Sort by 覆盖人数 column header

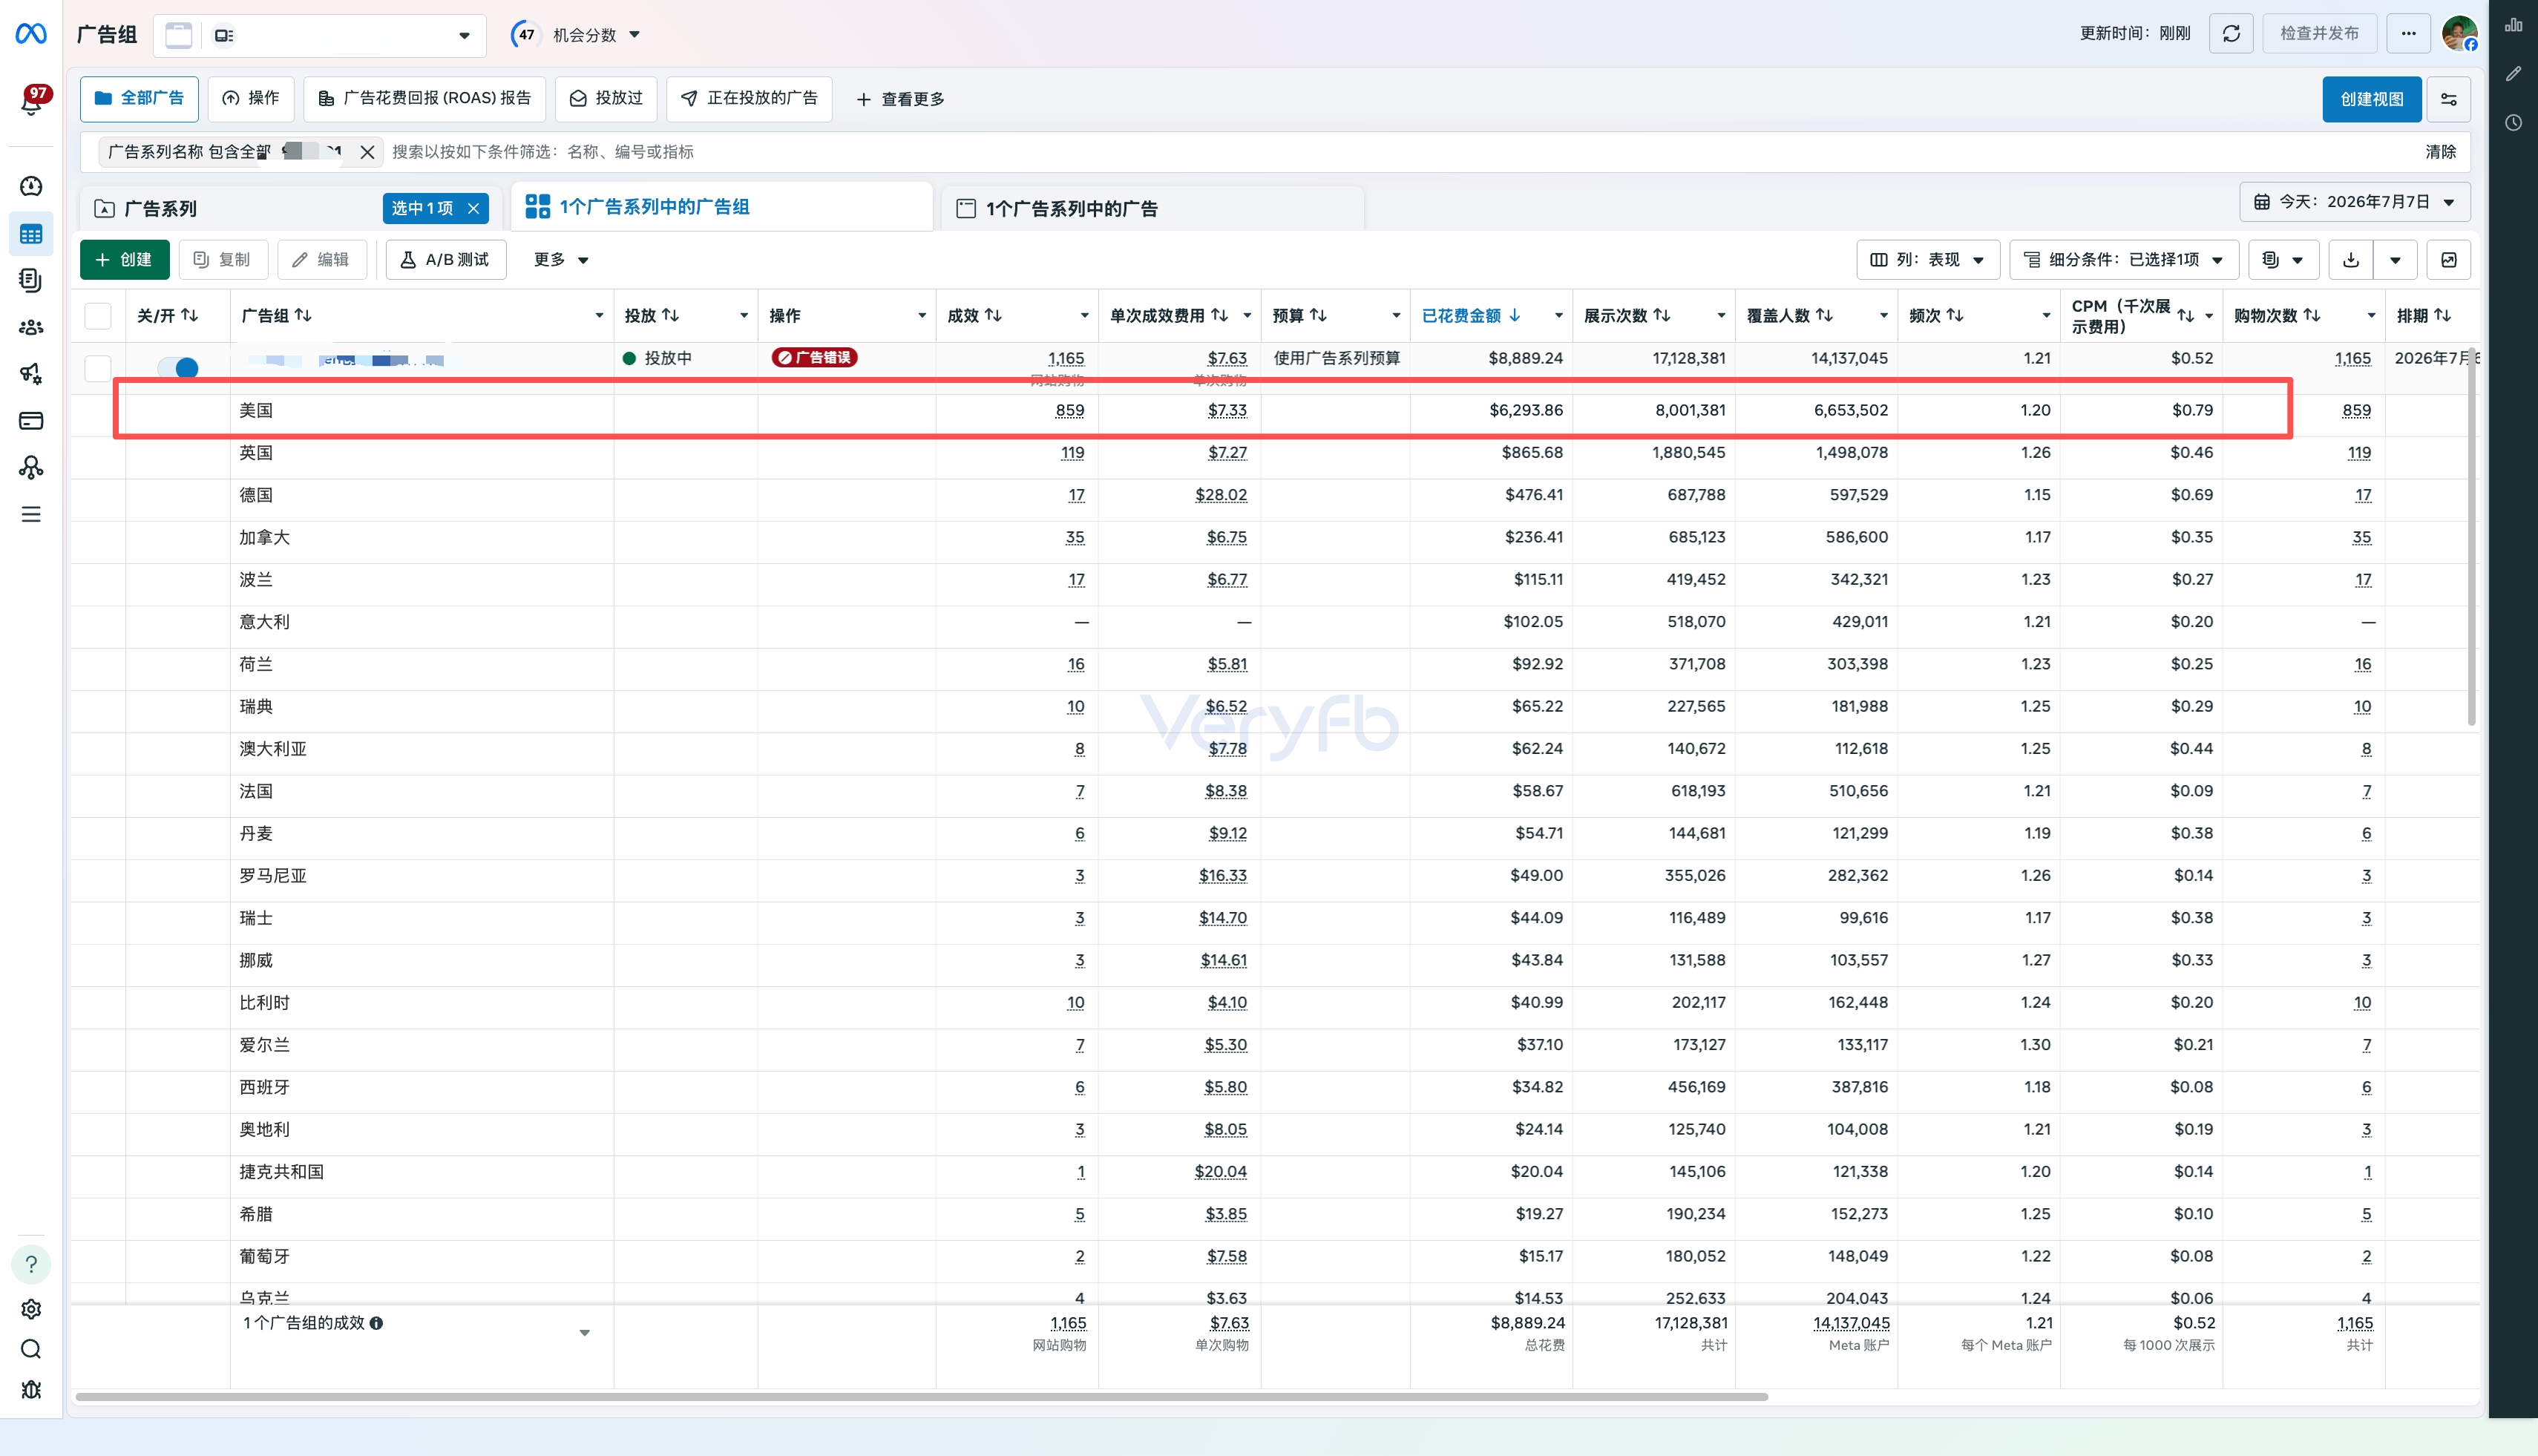[1790, 316]
